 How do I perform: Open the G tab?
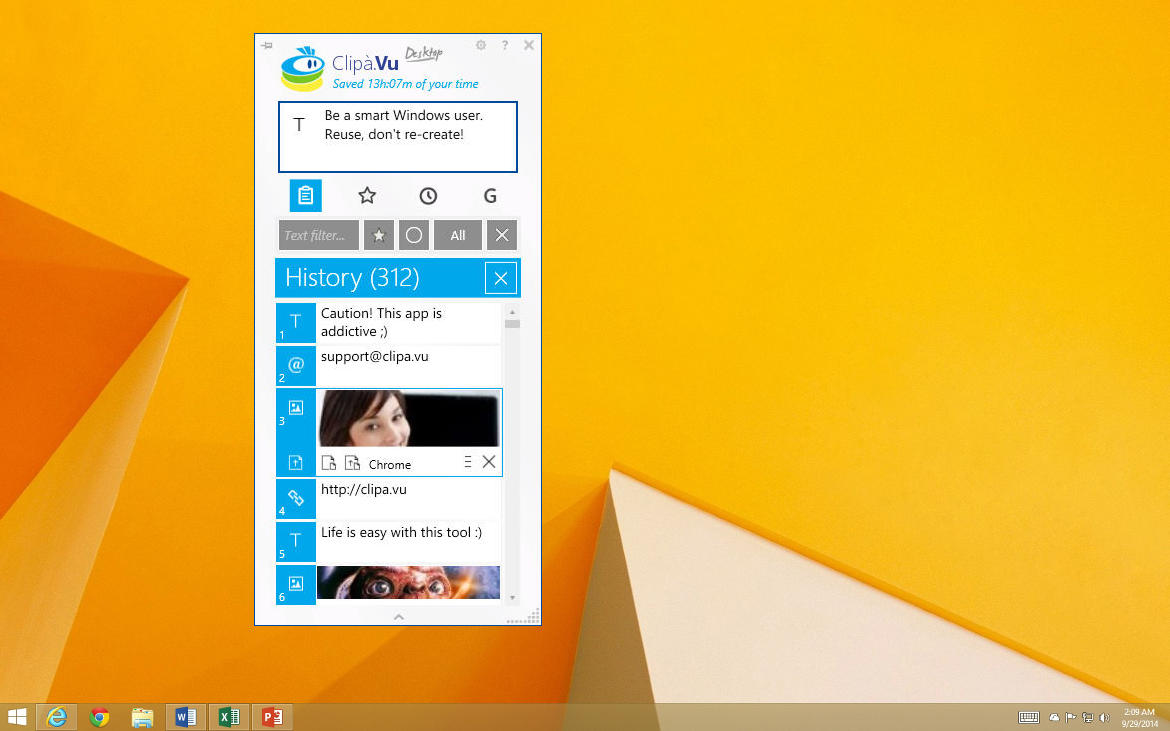[x=490, y=195]
